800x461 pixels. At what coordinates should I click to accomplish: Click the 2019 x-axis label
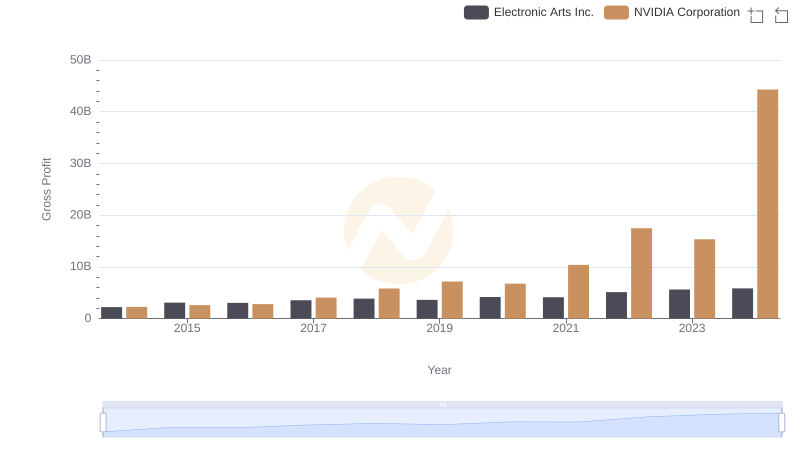(439, 328)
